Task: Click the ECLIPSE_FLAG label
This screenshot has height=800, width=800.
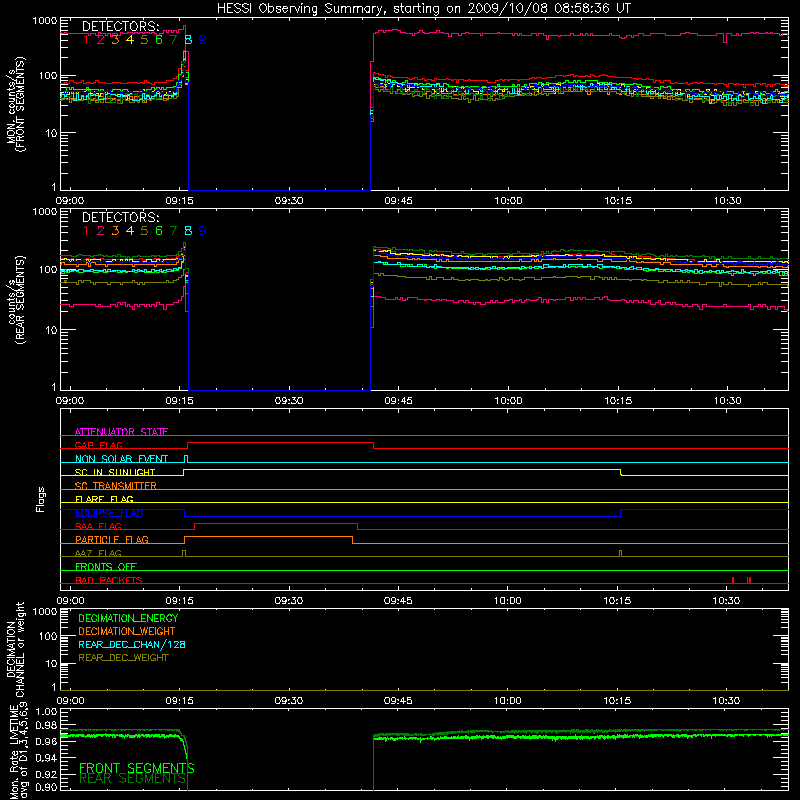Action: point(109,513)
